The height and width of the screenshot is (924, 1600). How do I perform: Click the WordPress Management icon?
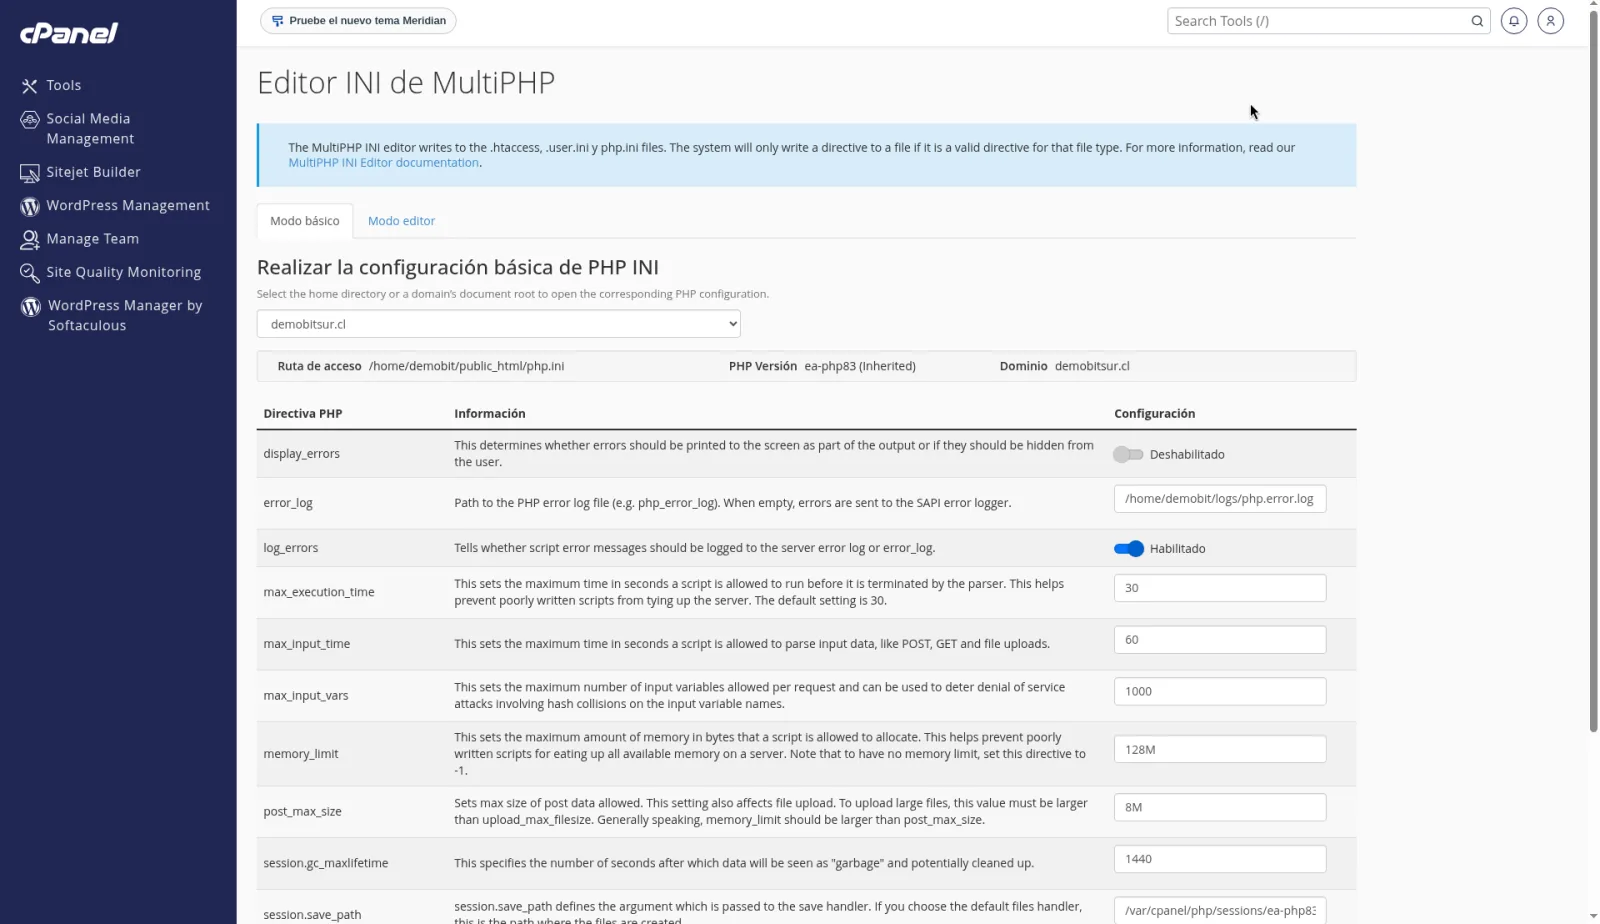tap(30, 206)
